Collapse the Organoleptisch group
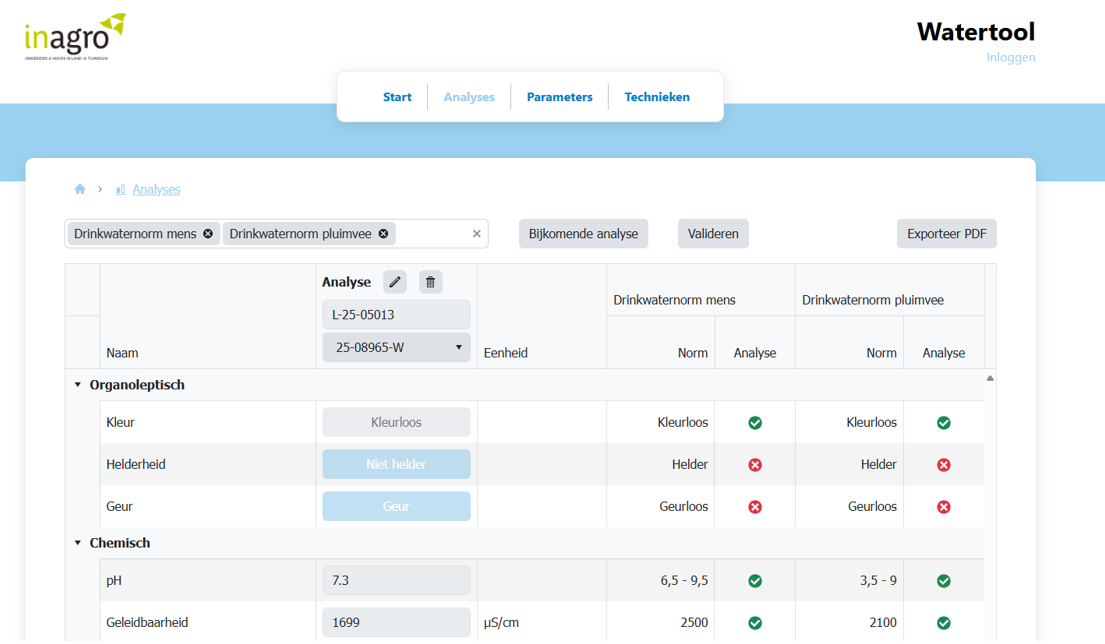Viewport: 1105px width, 644px height. (78, 385)
